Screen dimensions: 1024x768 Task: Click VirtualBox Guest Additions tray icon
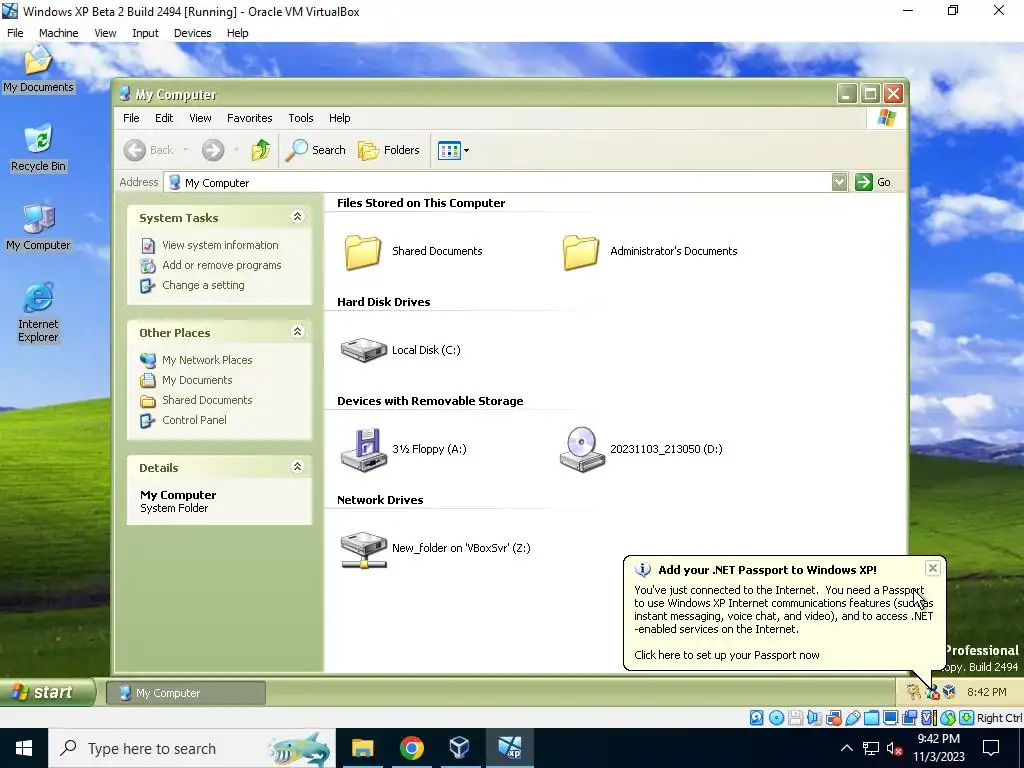pyautogui.click(x=950, y=692)
